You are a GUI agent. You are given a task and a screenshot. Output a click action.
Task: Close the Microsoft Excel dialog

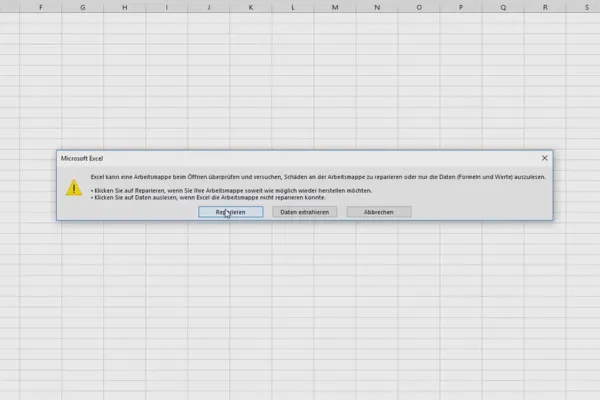coord(545,158)
